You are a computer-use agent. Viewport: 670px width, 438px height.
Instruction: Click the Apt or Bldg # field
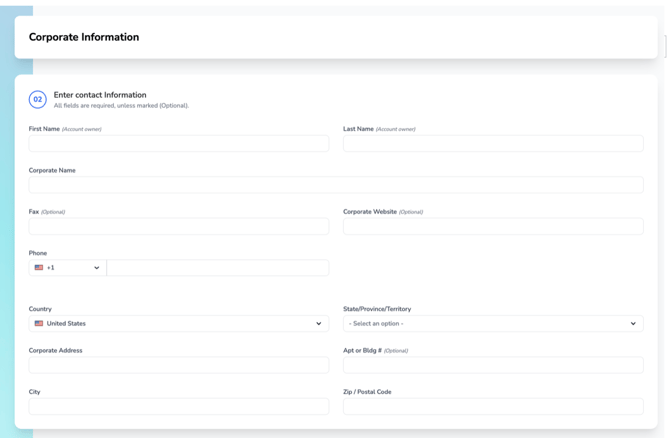[x=493, y=365]
